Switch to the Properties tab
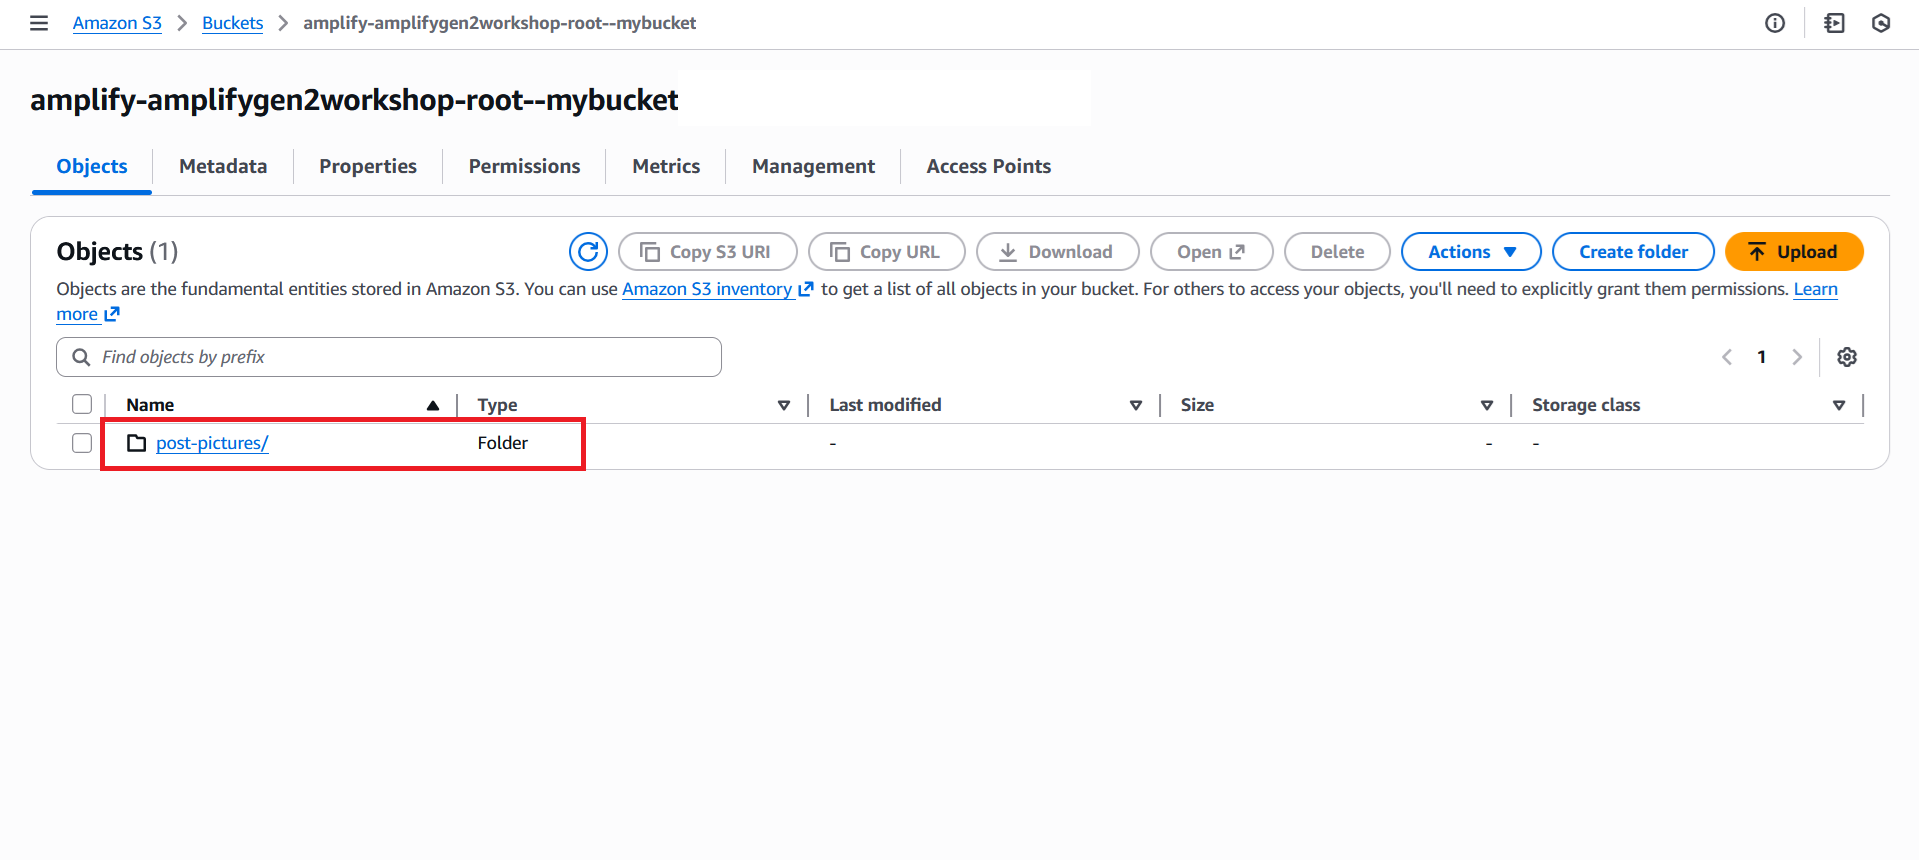The width and height of the screenshot is (1919, 860). [368, 166]
